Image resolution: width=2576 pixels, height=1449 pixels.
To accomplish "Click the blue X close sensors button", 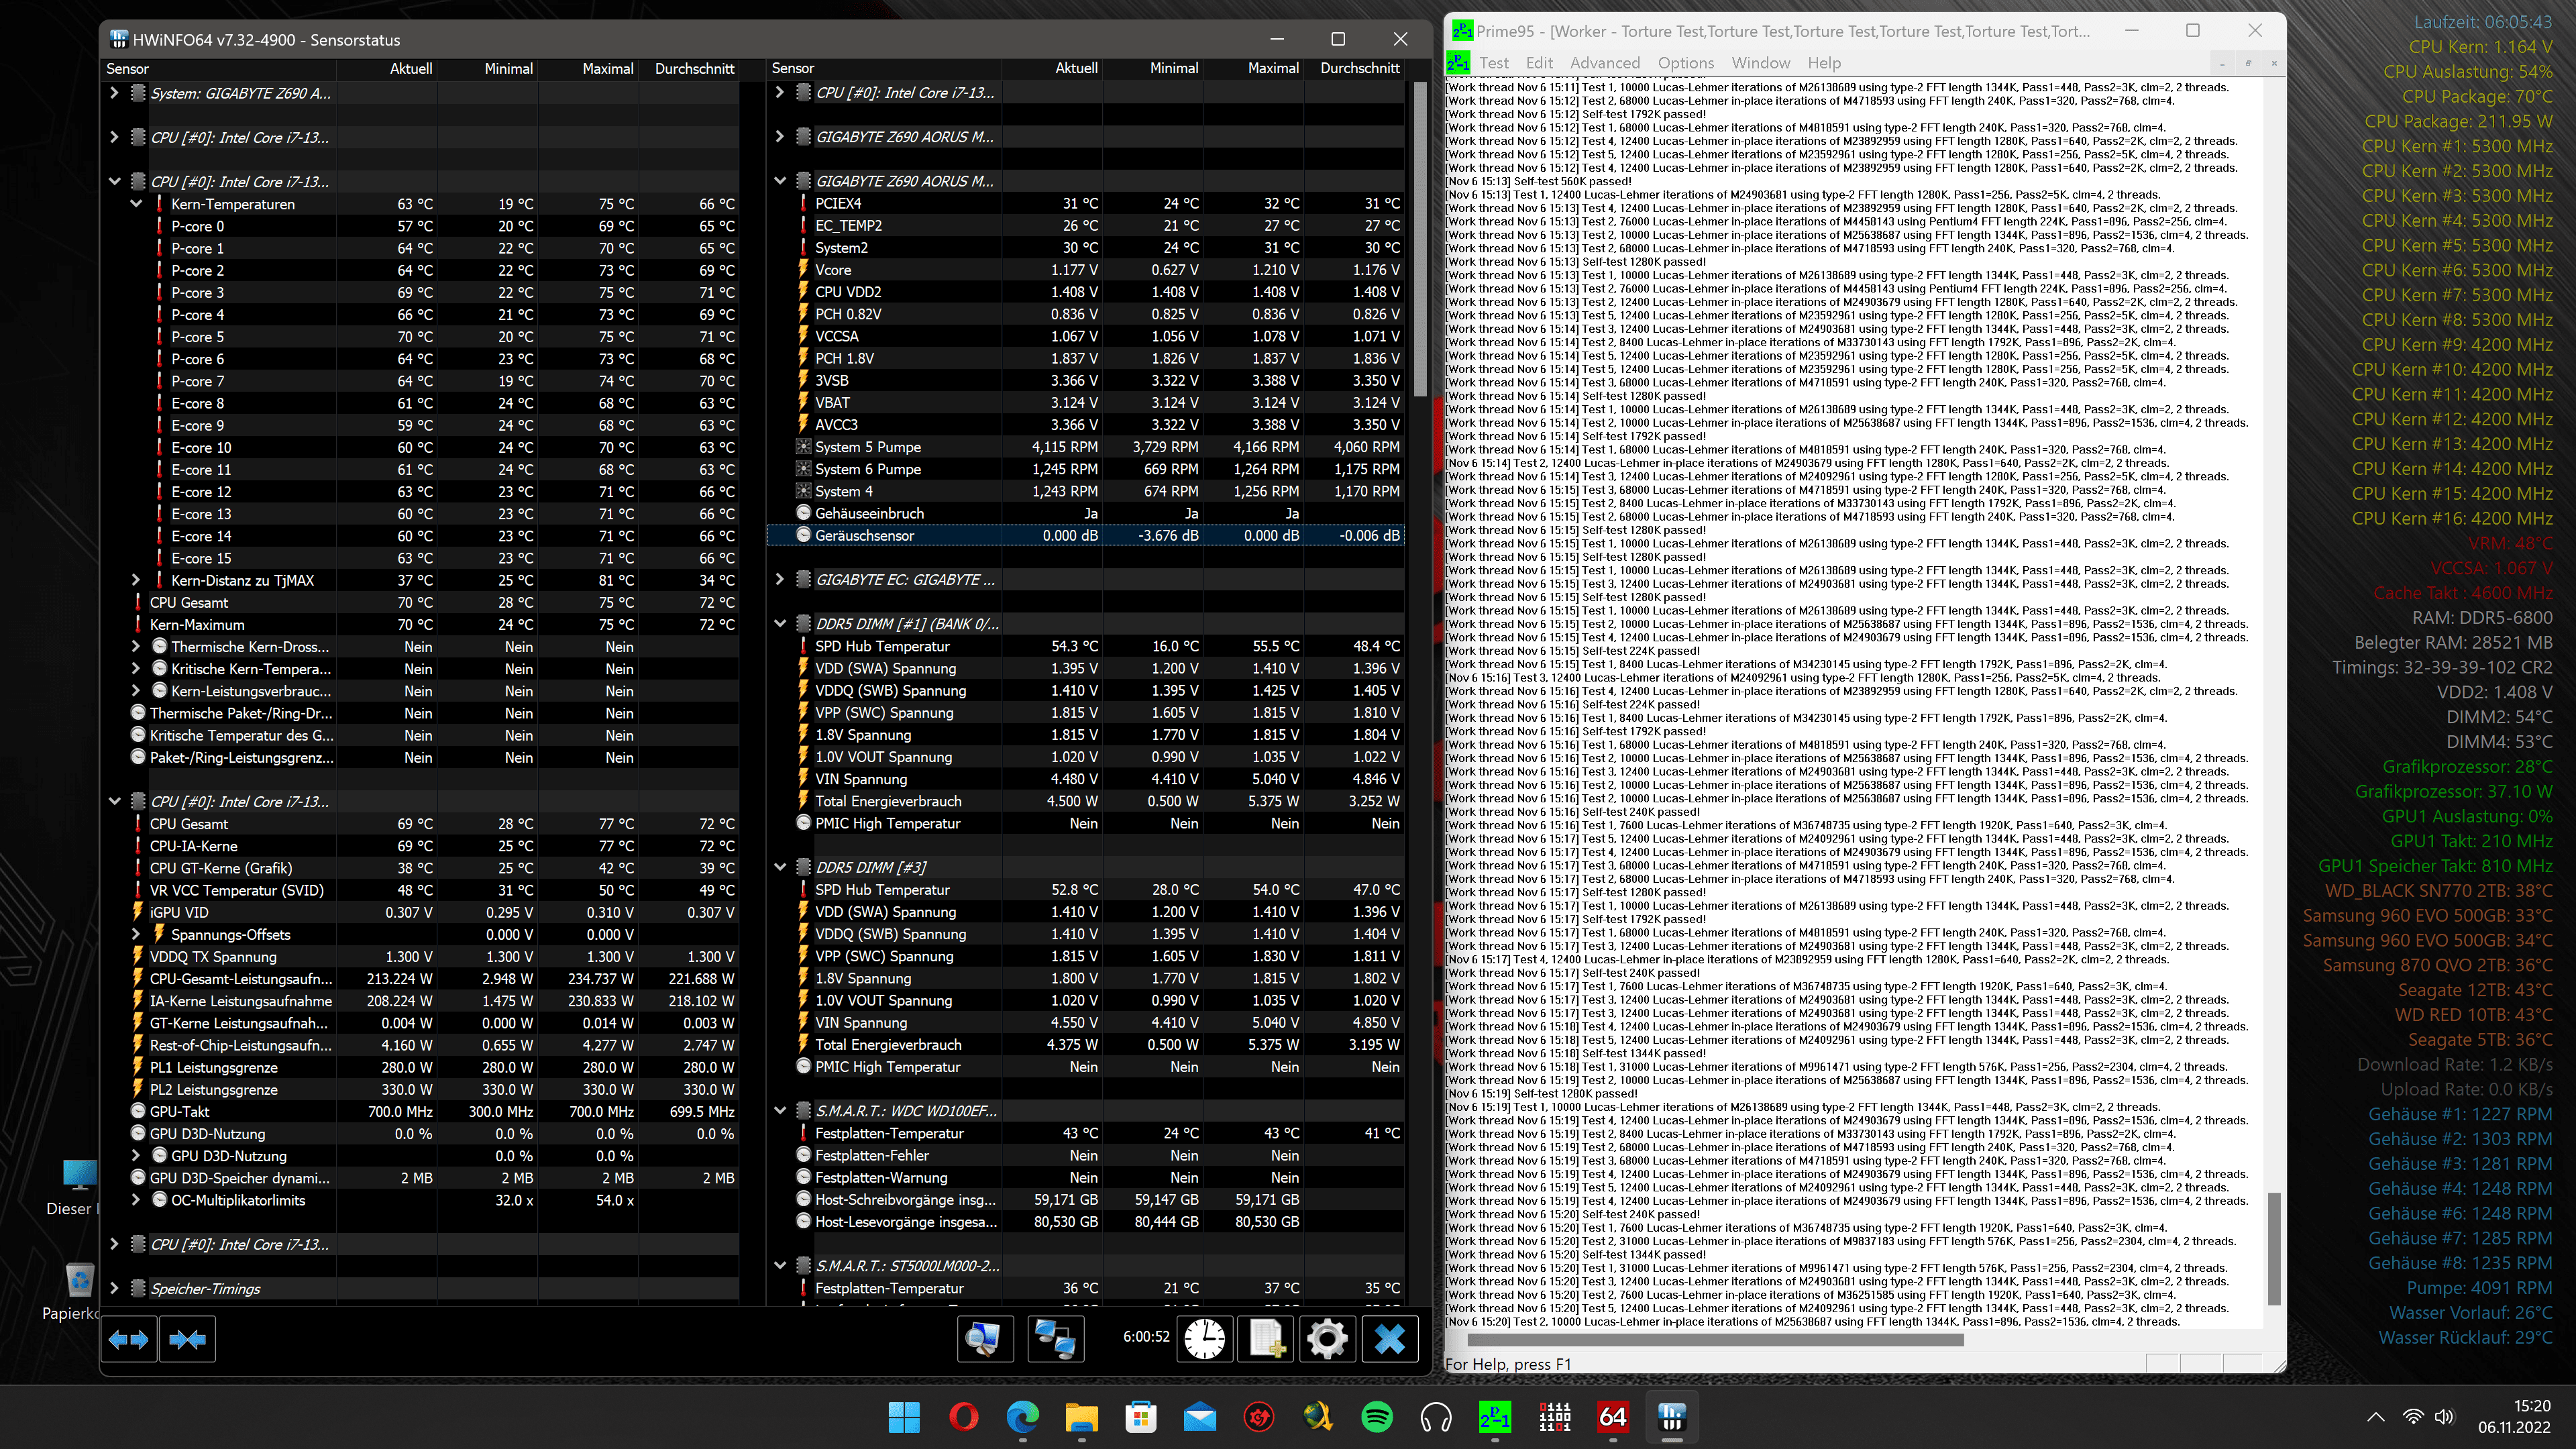I will [1389, 1338].
